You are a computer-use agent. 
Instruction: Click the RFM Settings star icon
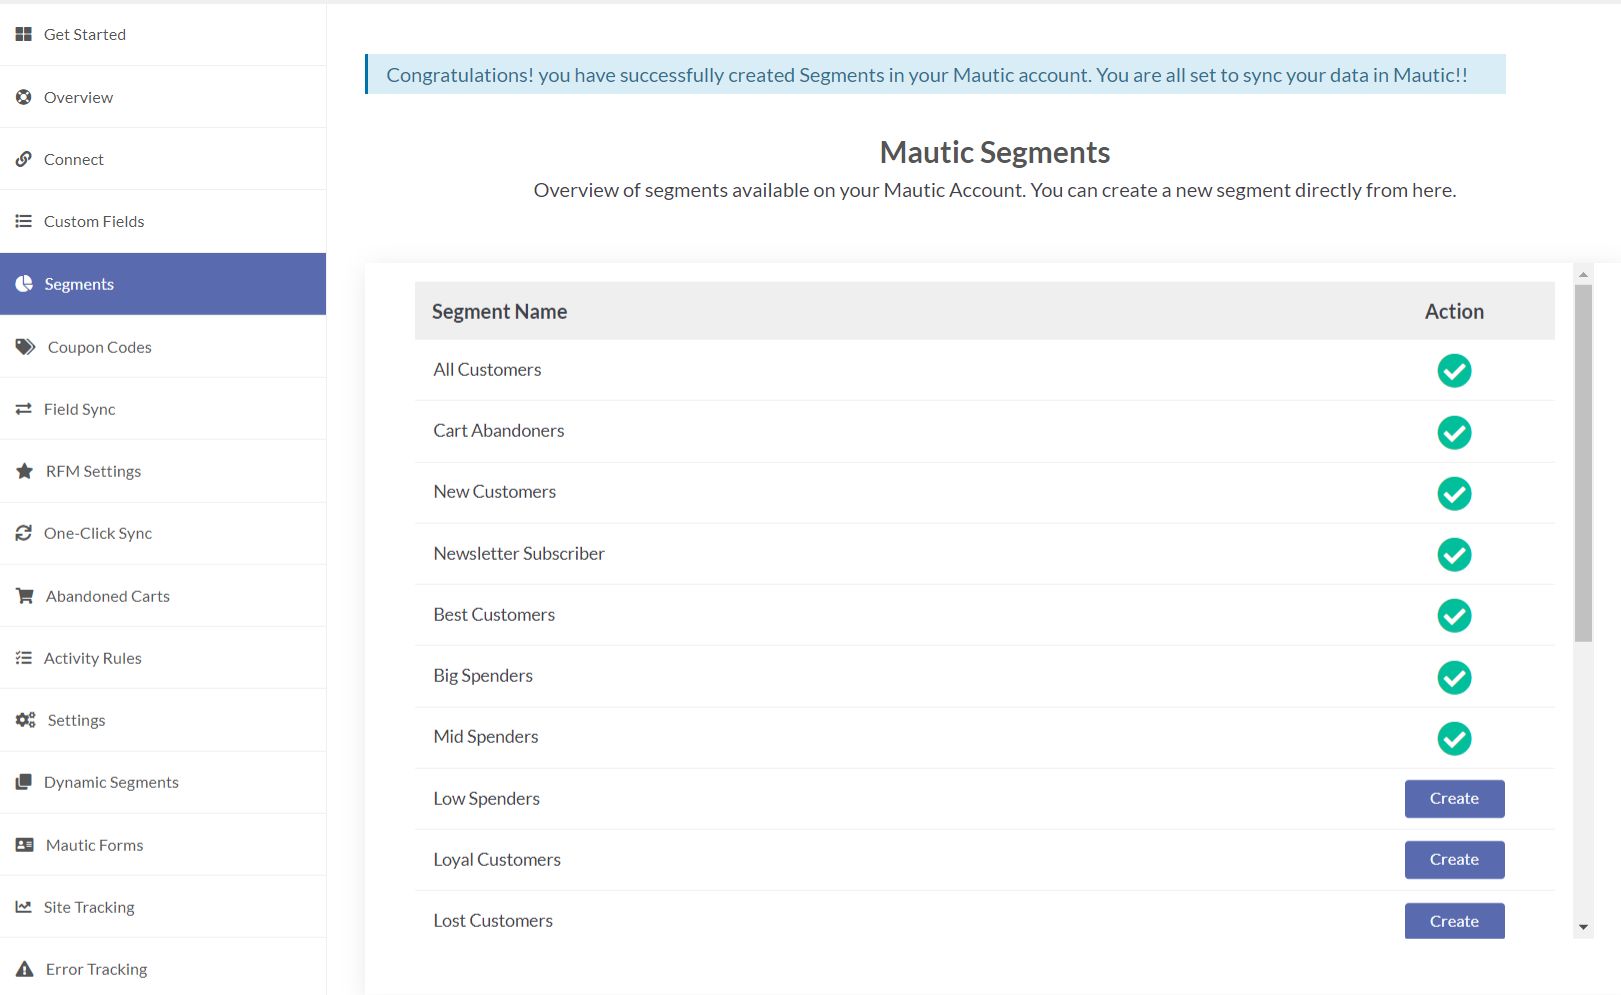(x=24, y=471)
